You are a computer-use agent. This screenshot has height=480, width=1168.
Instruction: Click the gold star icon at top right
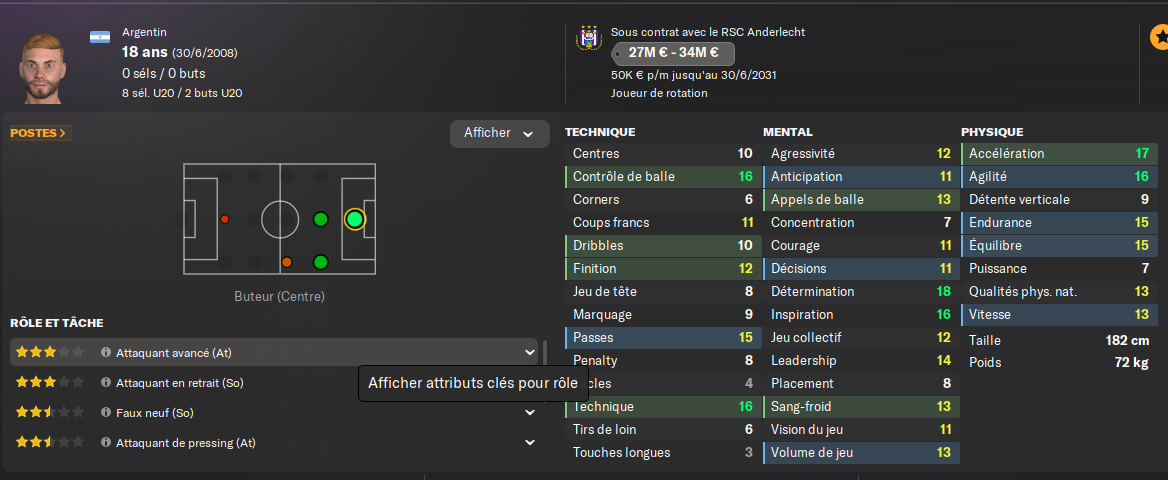point(1159,38)
